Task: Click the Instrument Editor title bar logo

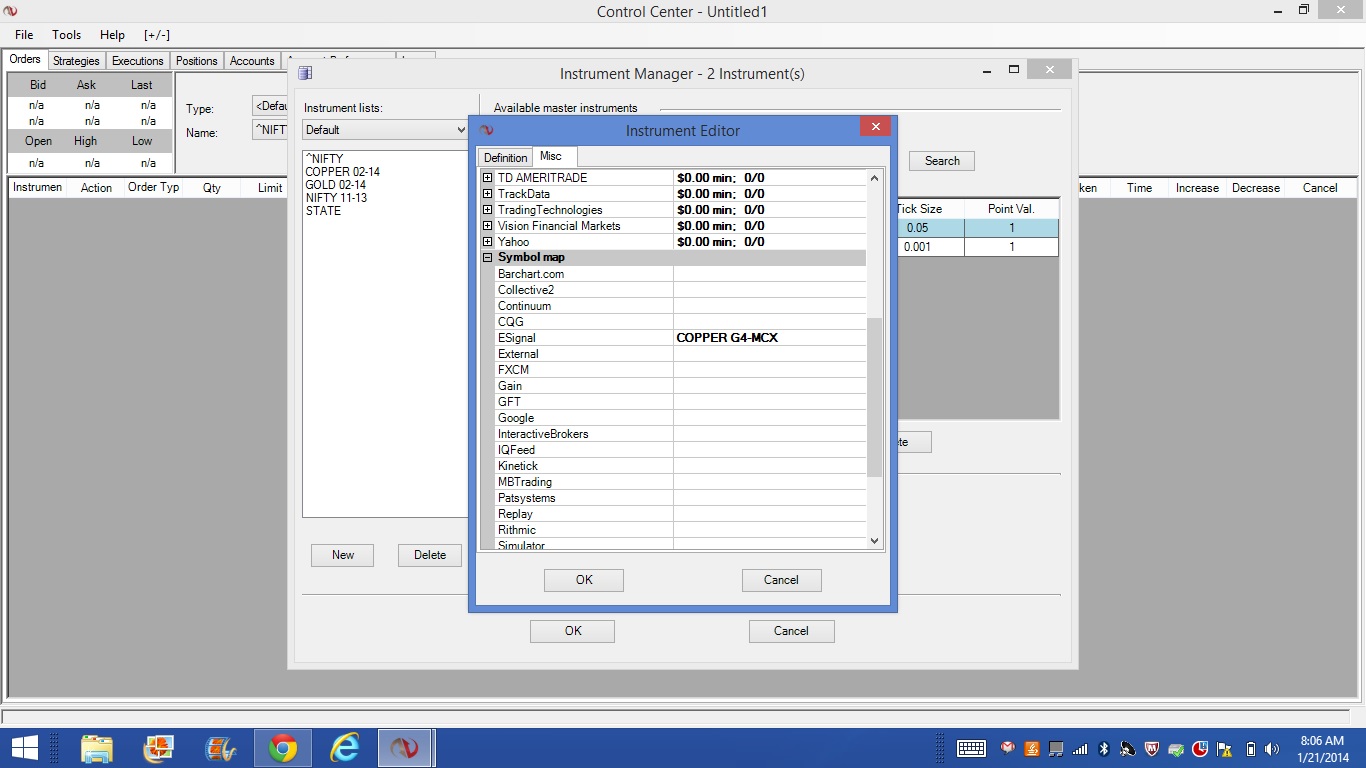Action: click(487, 130)
